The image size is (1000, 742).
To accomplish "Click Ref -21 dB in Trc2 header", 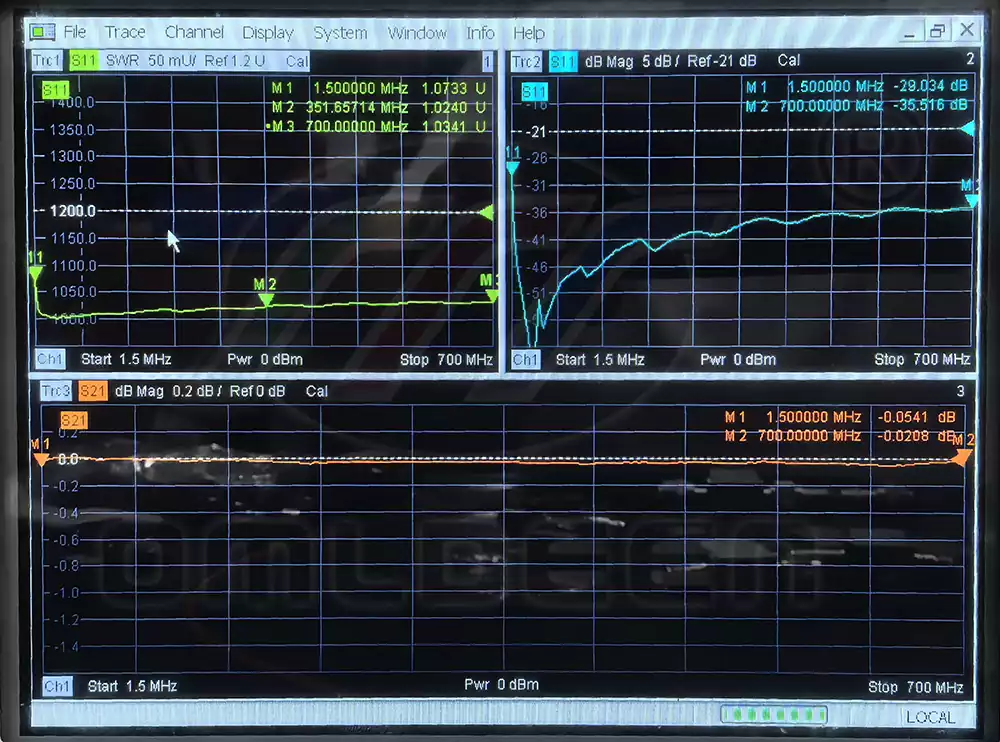I will point(722,61).
